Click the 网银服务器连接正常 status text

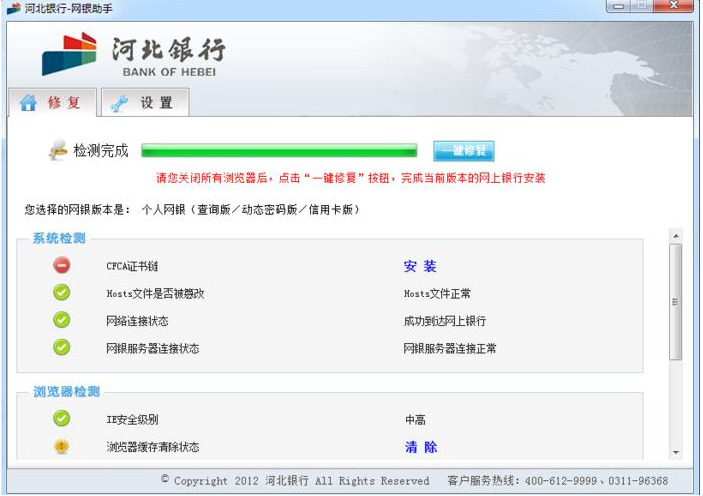[450, 348]
